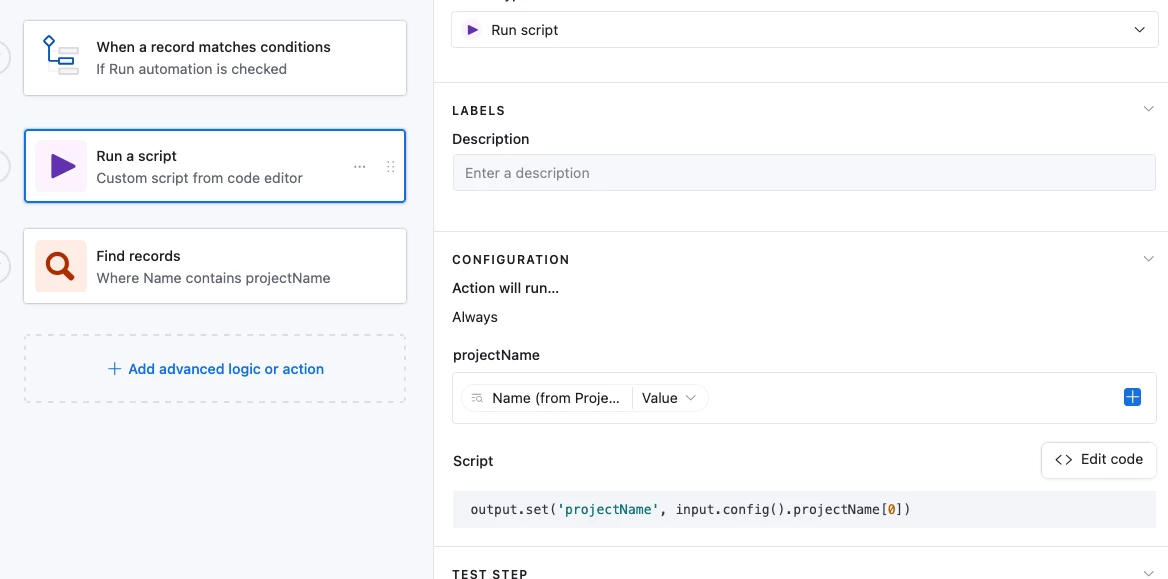Click the drag handle on Run a script

tap(391, 167)
